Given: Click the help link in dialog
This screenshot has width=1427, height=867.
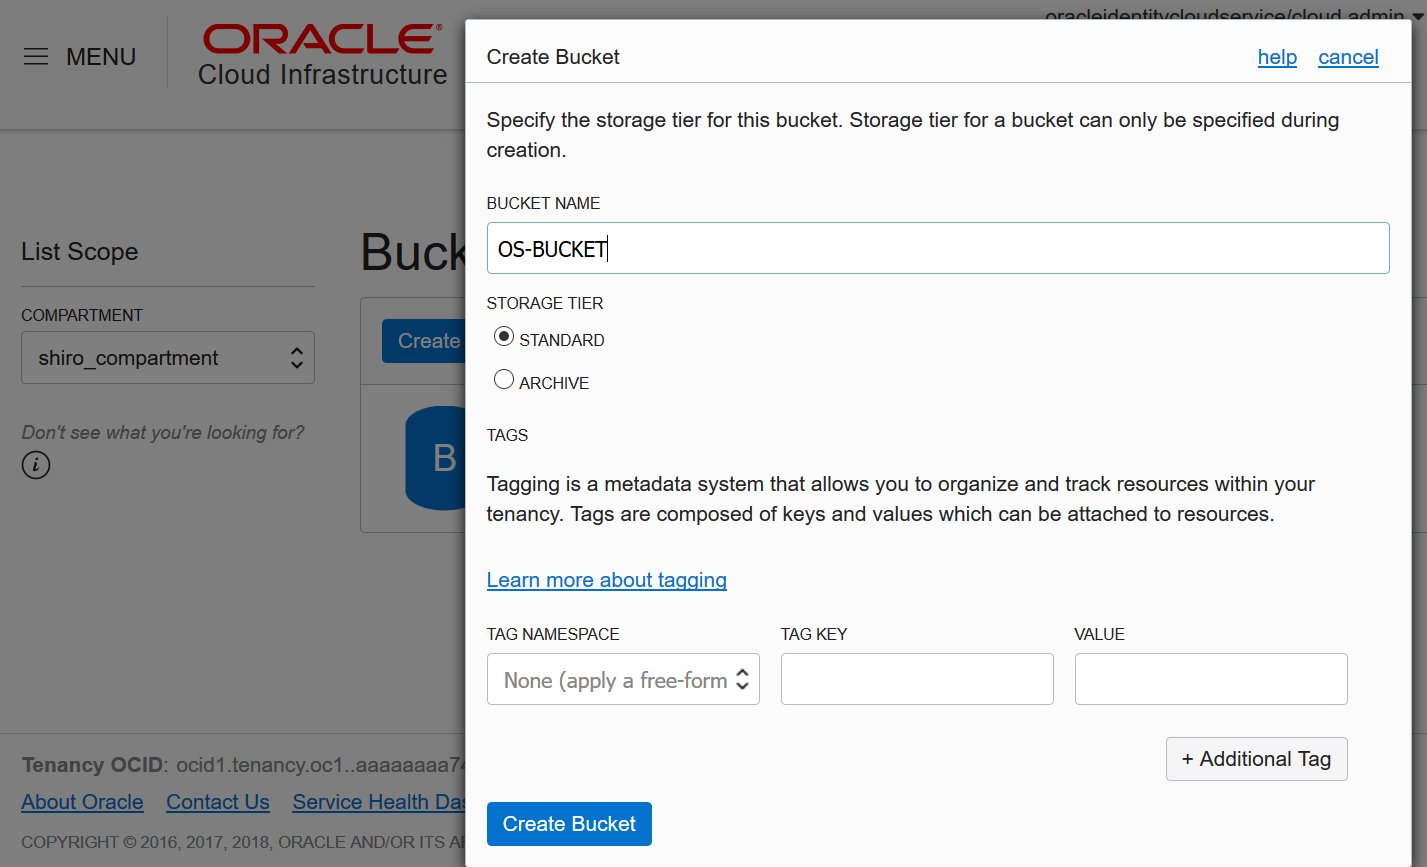Looking at the screenshot, I should (1277, 57).
